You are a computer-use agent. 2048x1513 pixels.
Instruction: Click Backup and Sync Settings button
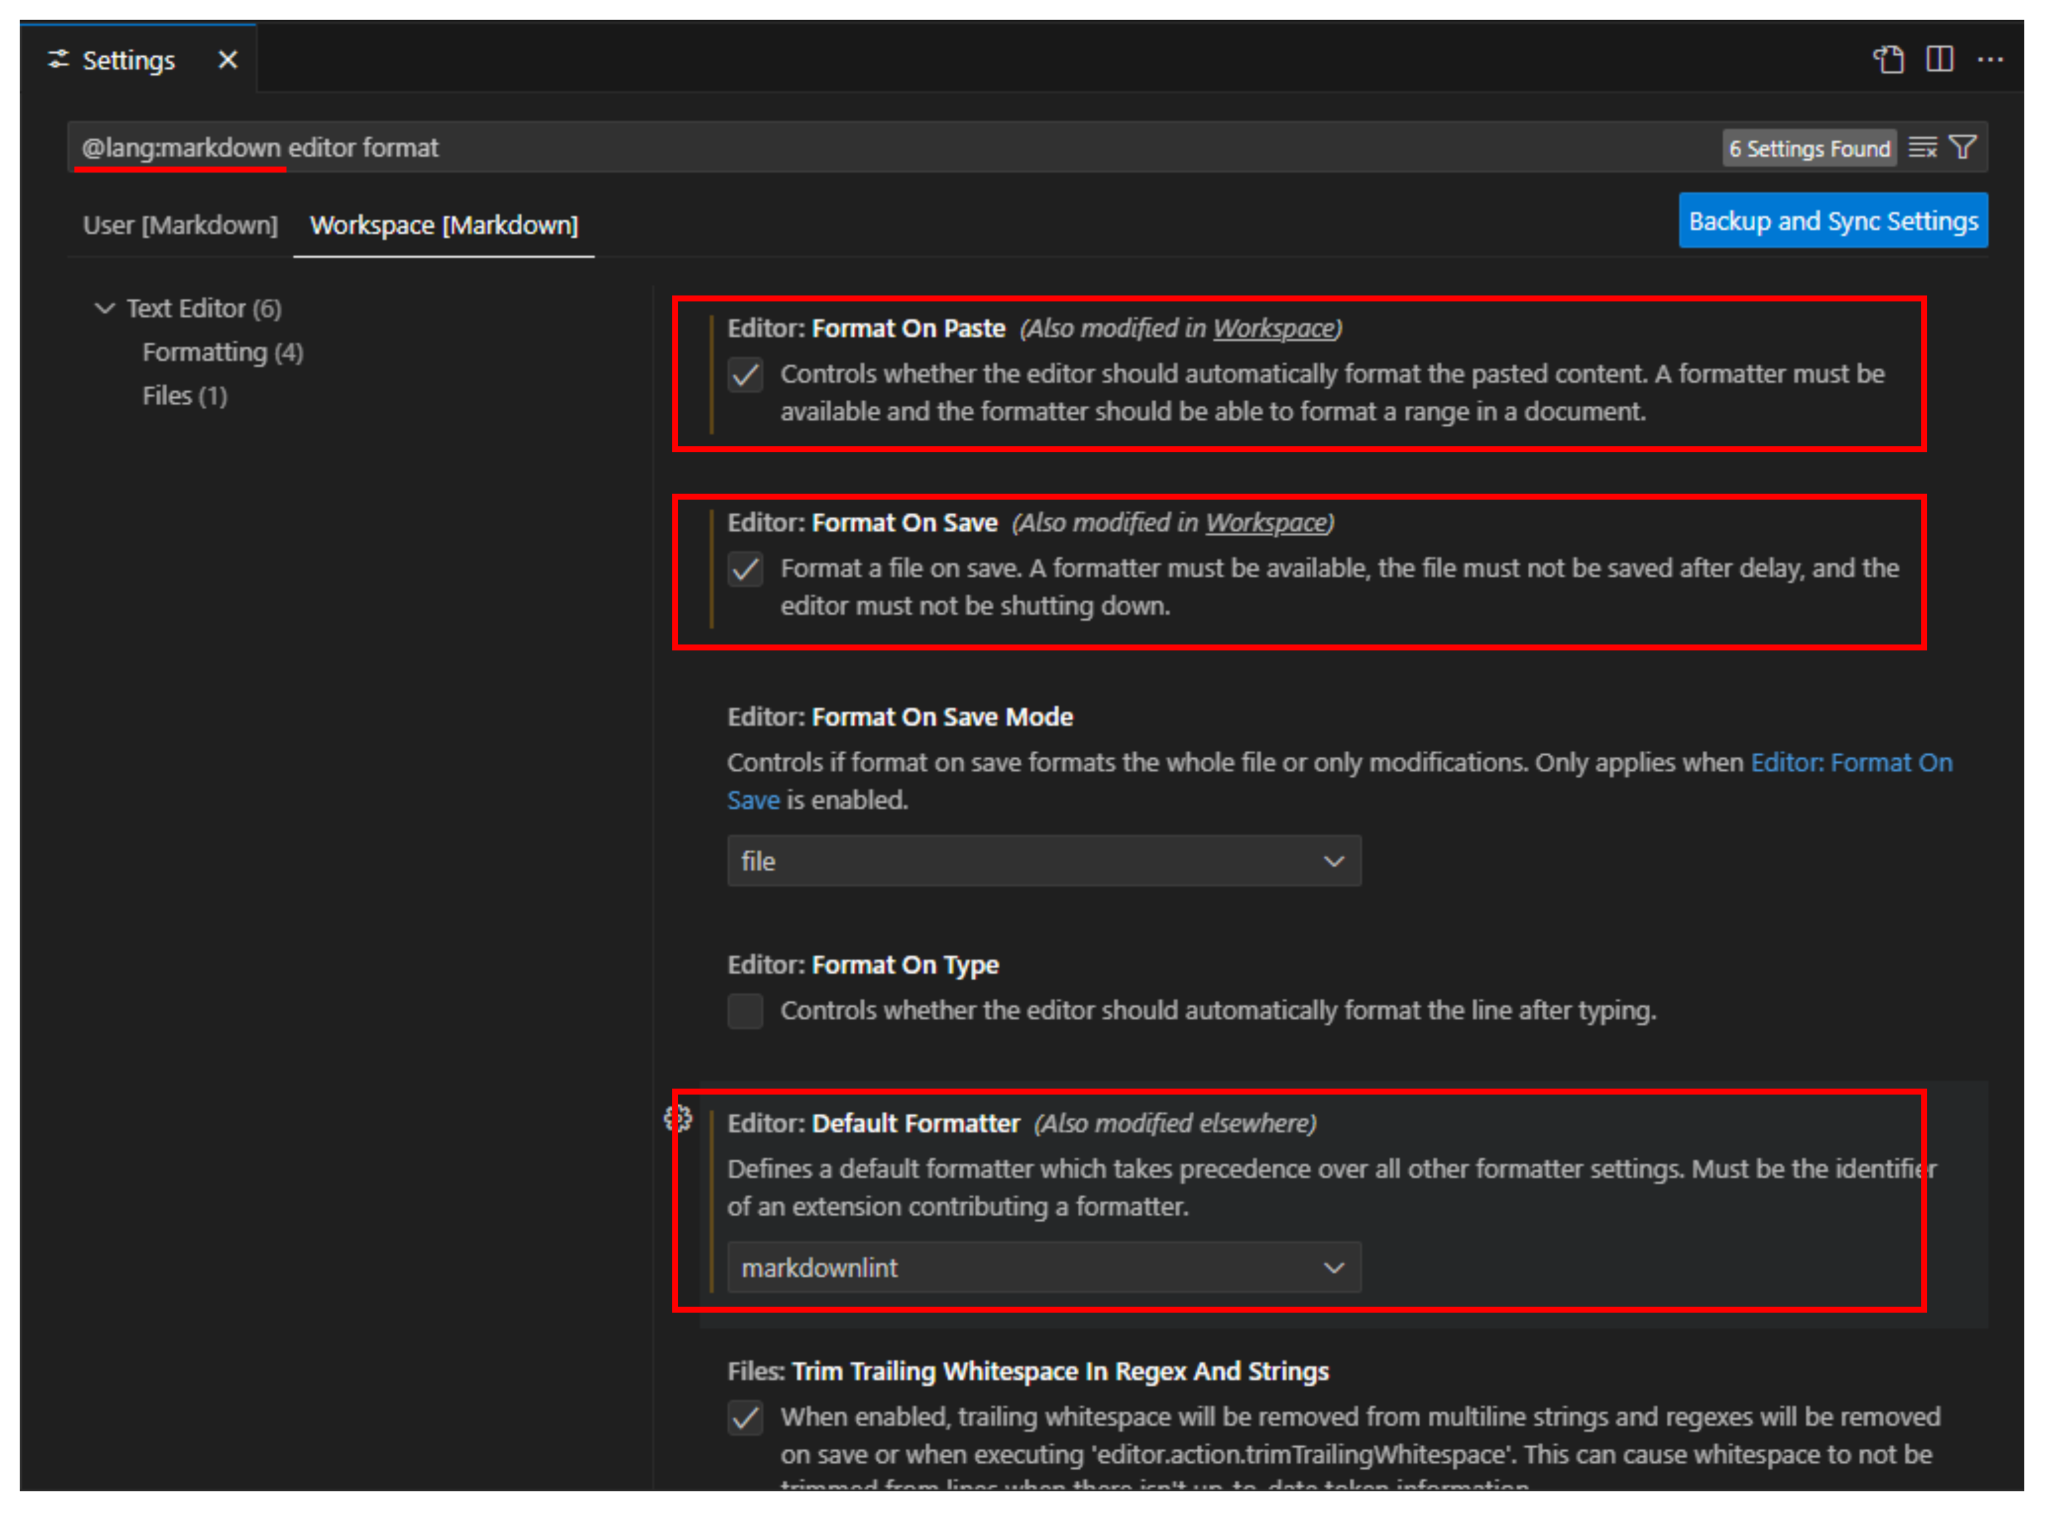(1832, 221)
